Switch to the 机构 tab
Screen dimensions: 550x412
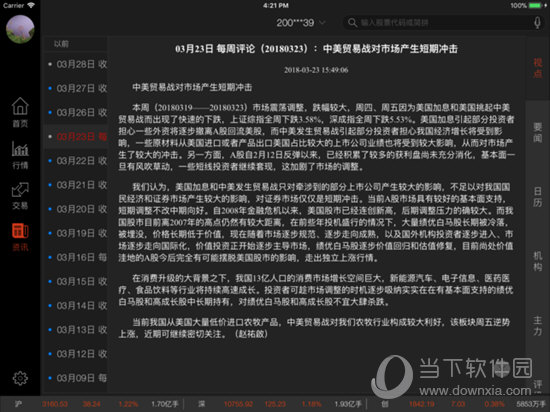[x=537, y=261]
